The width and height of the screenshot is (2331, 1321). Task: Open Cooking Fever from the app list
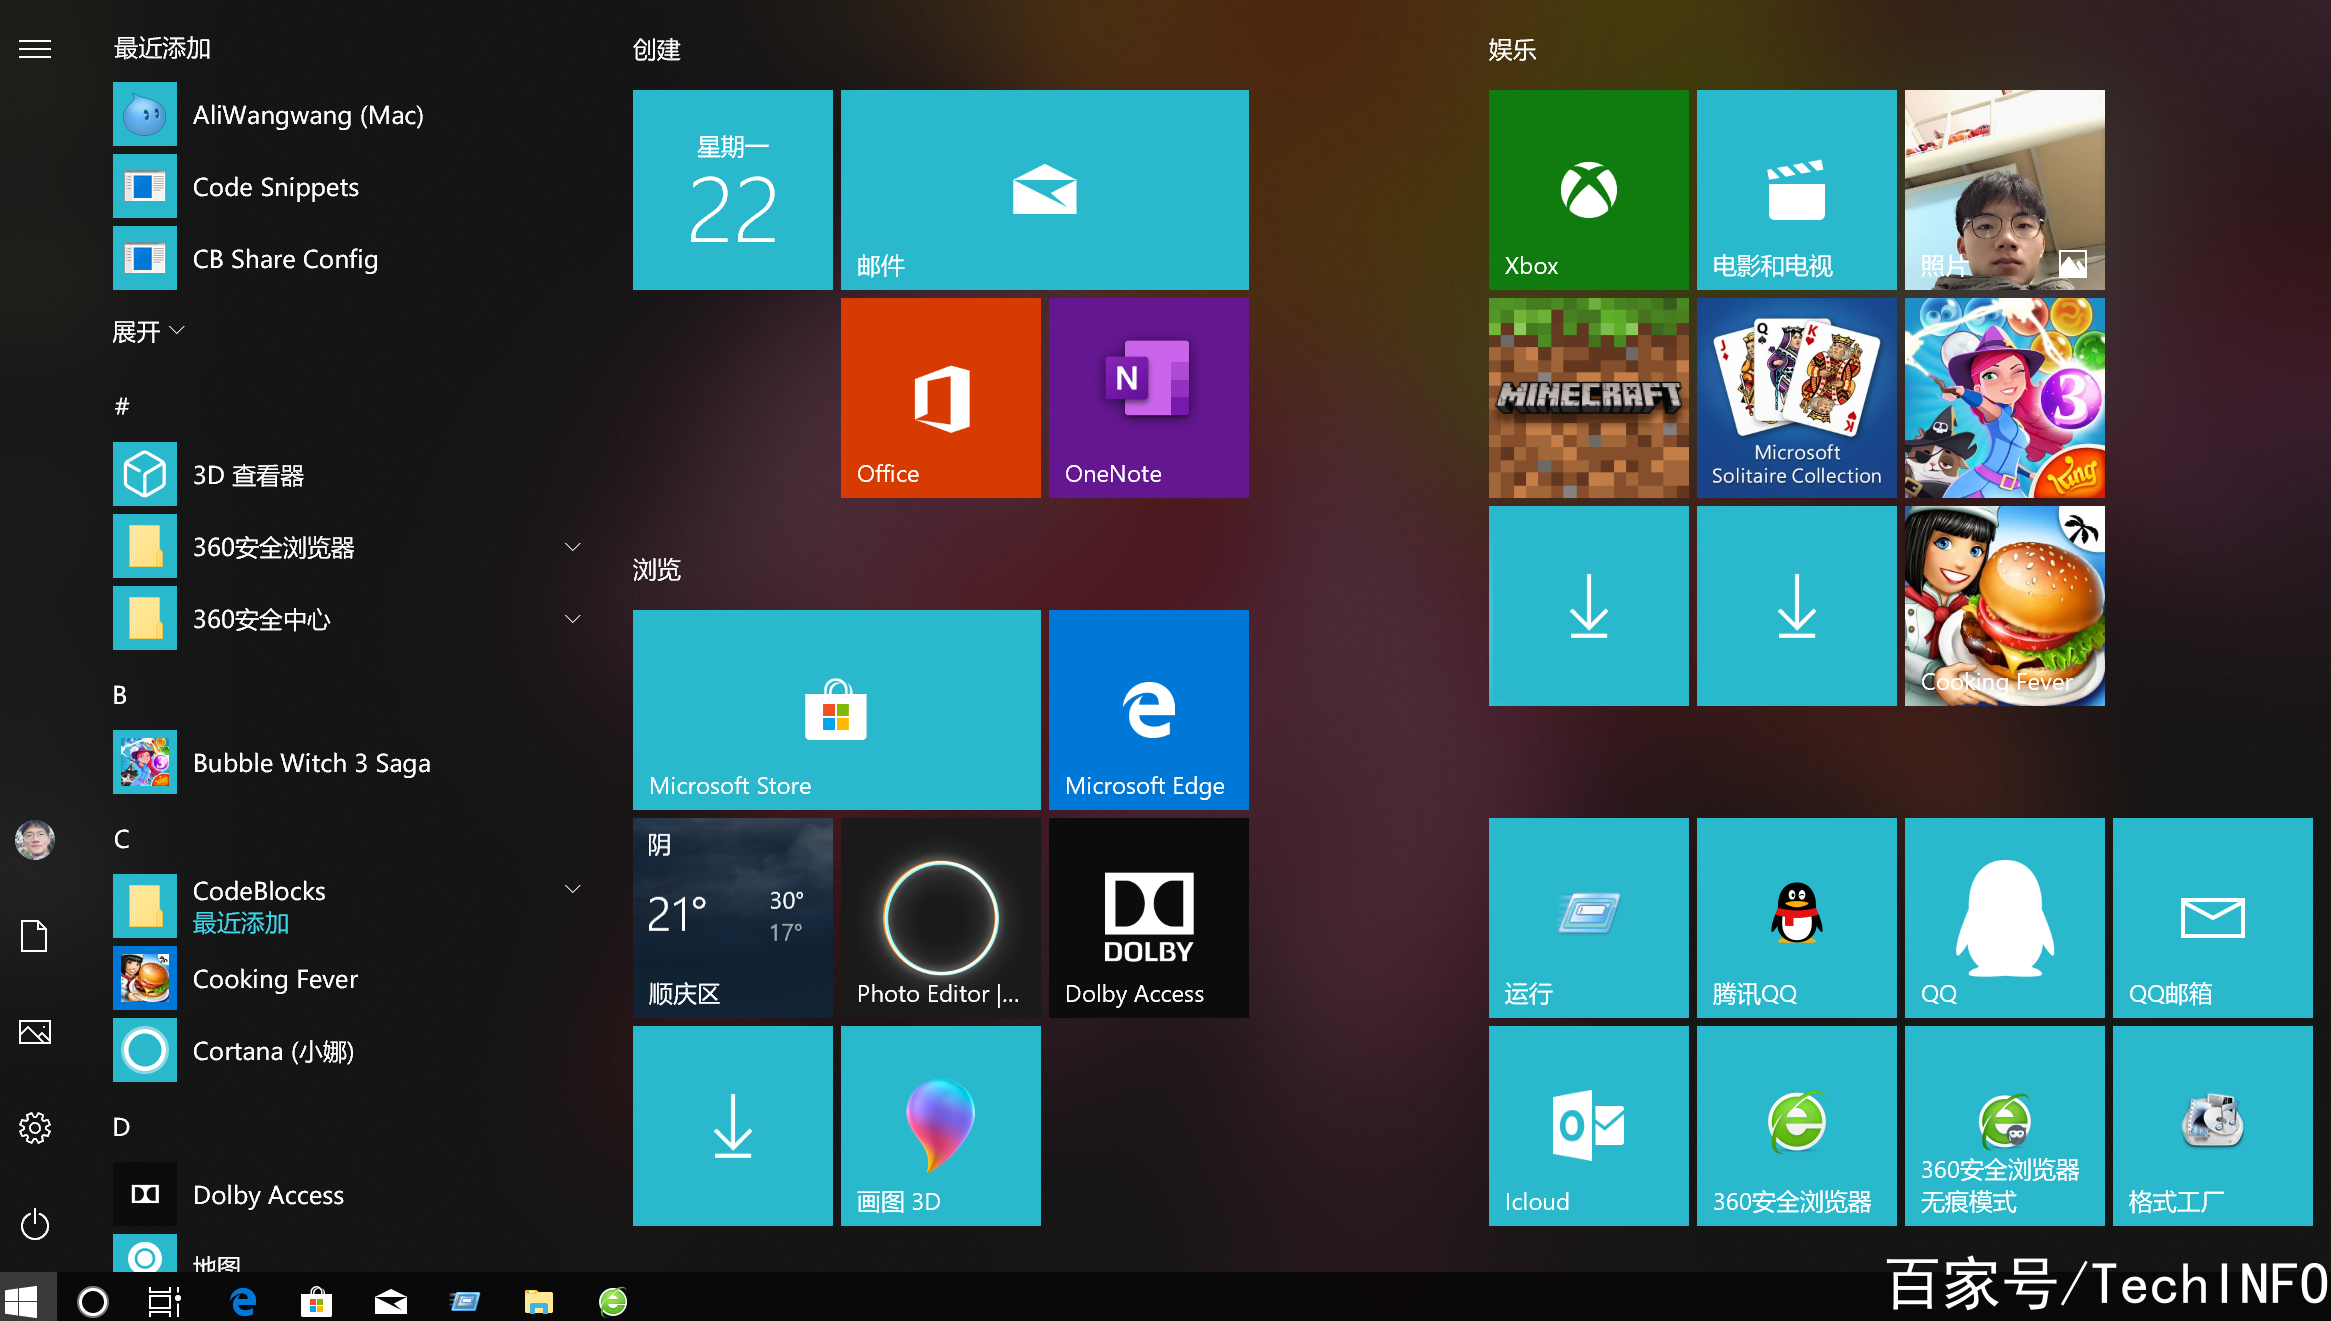(x=350, y=979)
